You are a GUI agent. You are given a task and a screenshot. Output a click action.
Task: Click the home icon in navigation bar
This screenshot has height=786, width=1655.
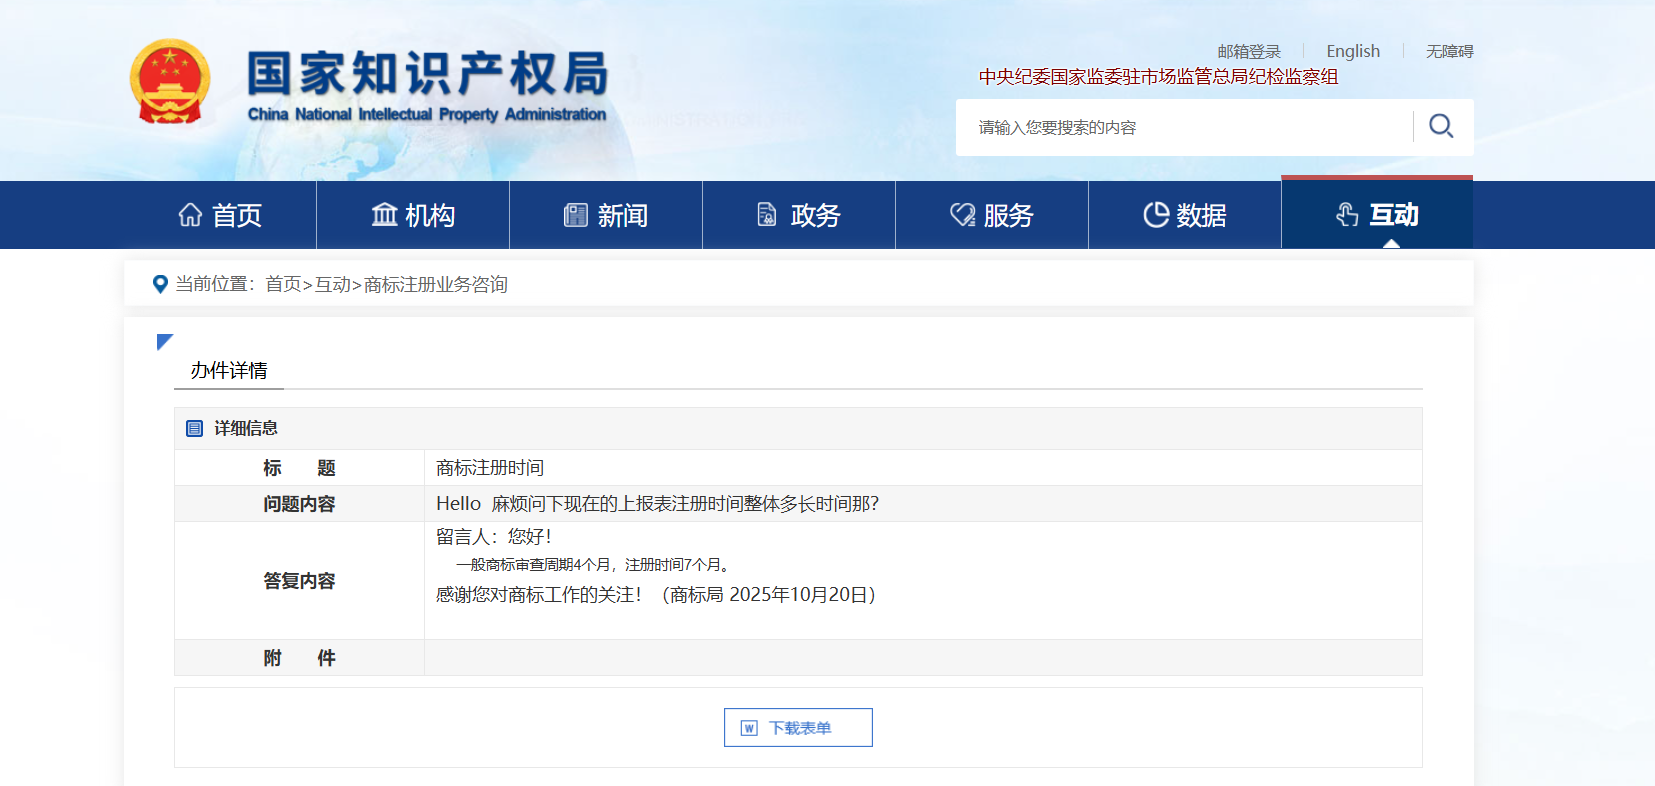point(190,215)
